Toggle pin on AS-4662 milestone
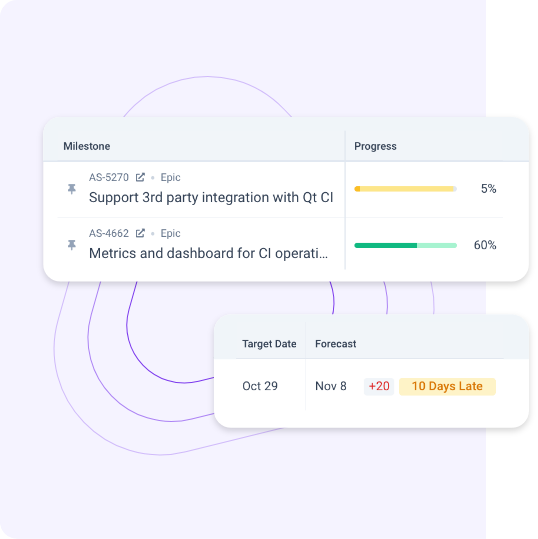The height and width of the screenshot is (539, 538). pos(72,245)
